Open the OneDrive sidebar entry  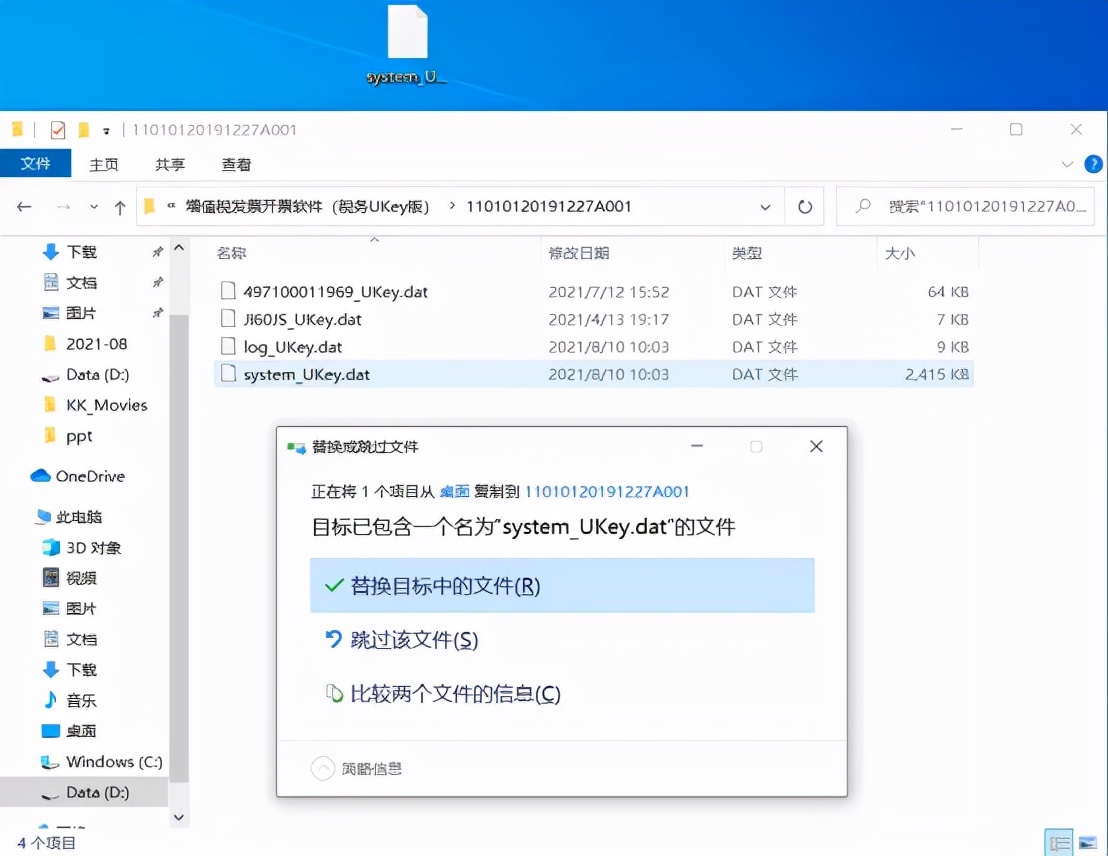pyautogui.click(x=90, y=476)
